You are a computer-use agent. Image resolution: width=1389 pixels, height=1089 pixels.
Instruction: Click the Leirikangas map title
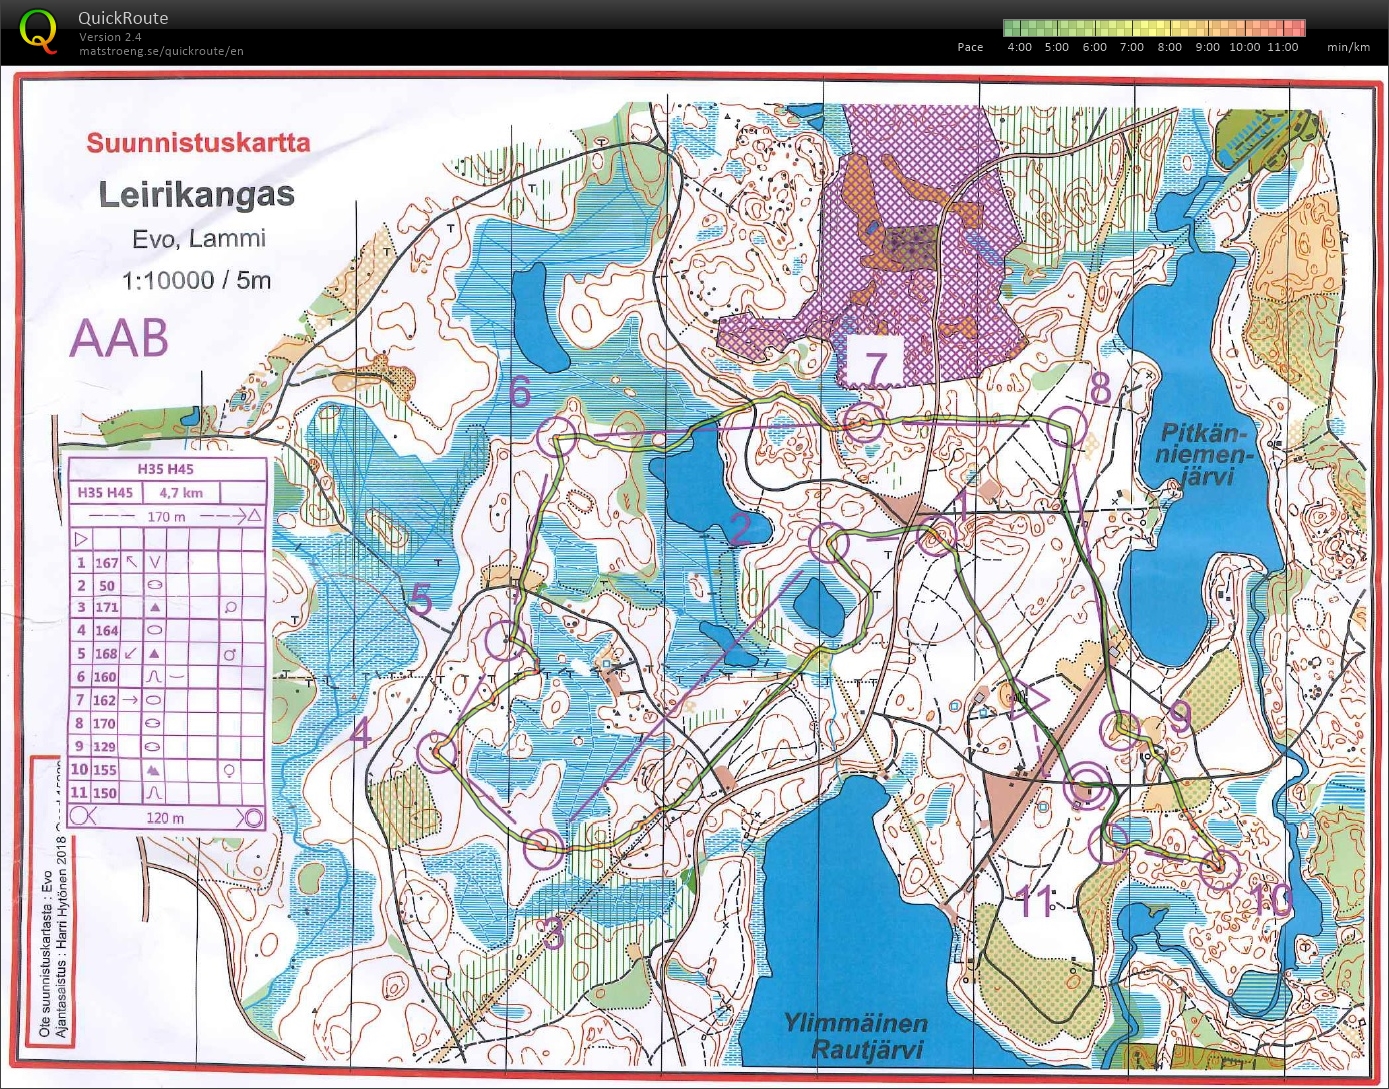click(197, 194)
